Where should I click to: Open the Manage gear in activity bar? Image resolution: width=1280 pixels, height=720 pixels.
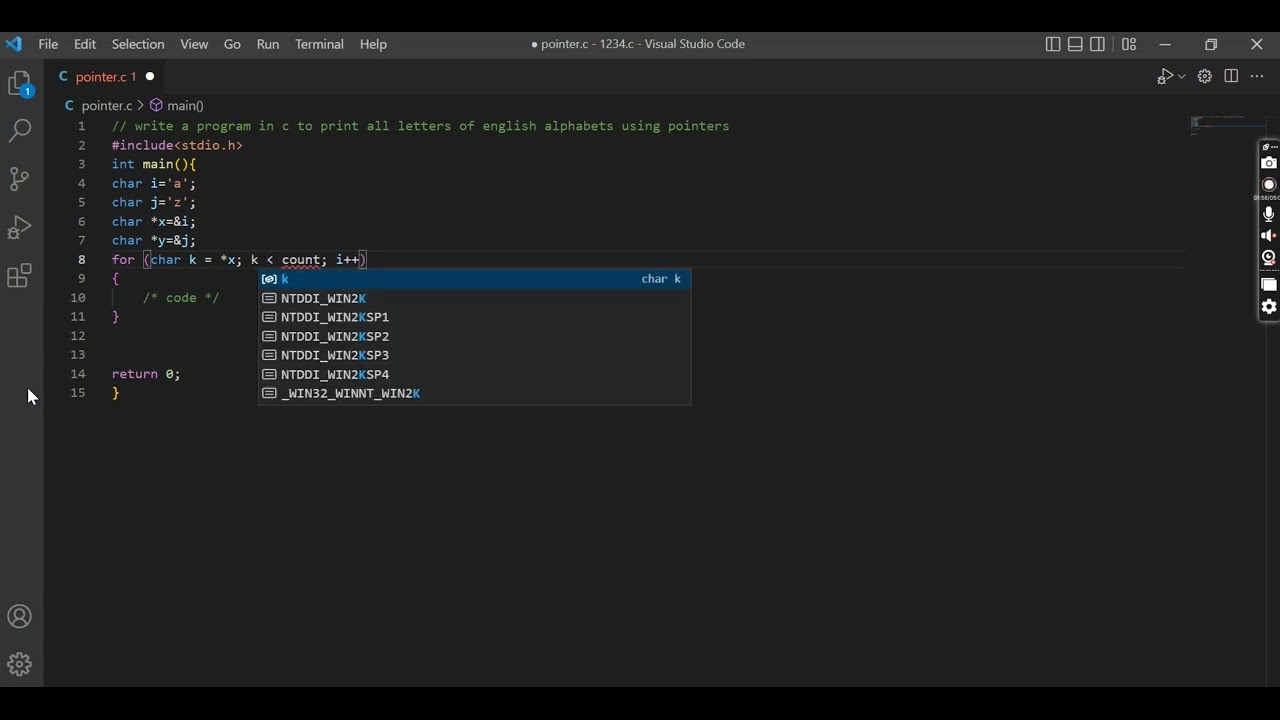(x=20, y=664)
